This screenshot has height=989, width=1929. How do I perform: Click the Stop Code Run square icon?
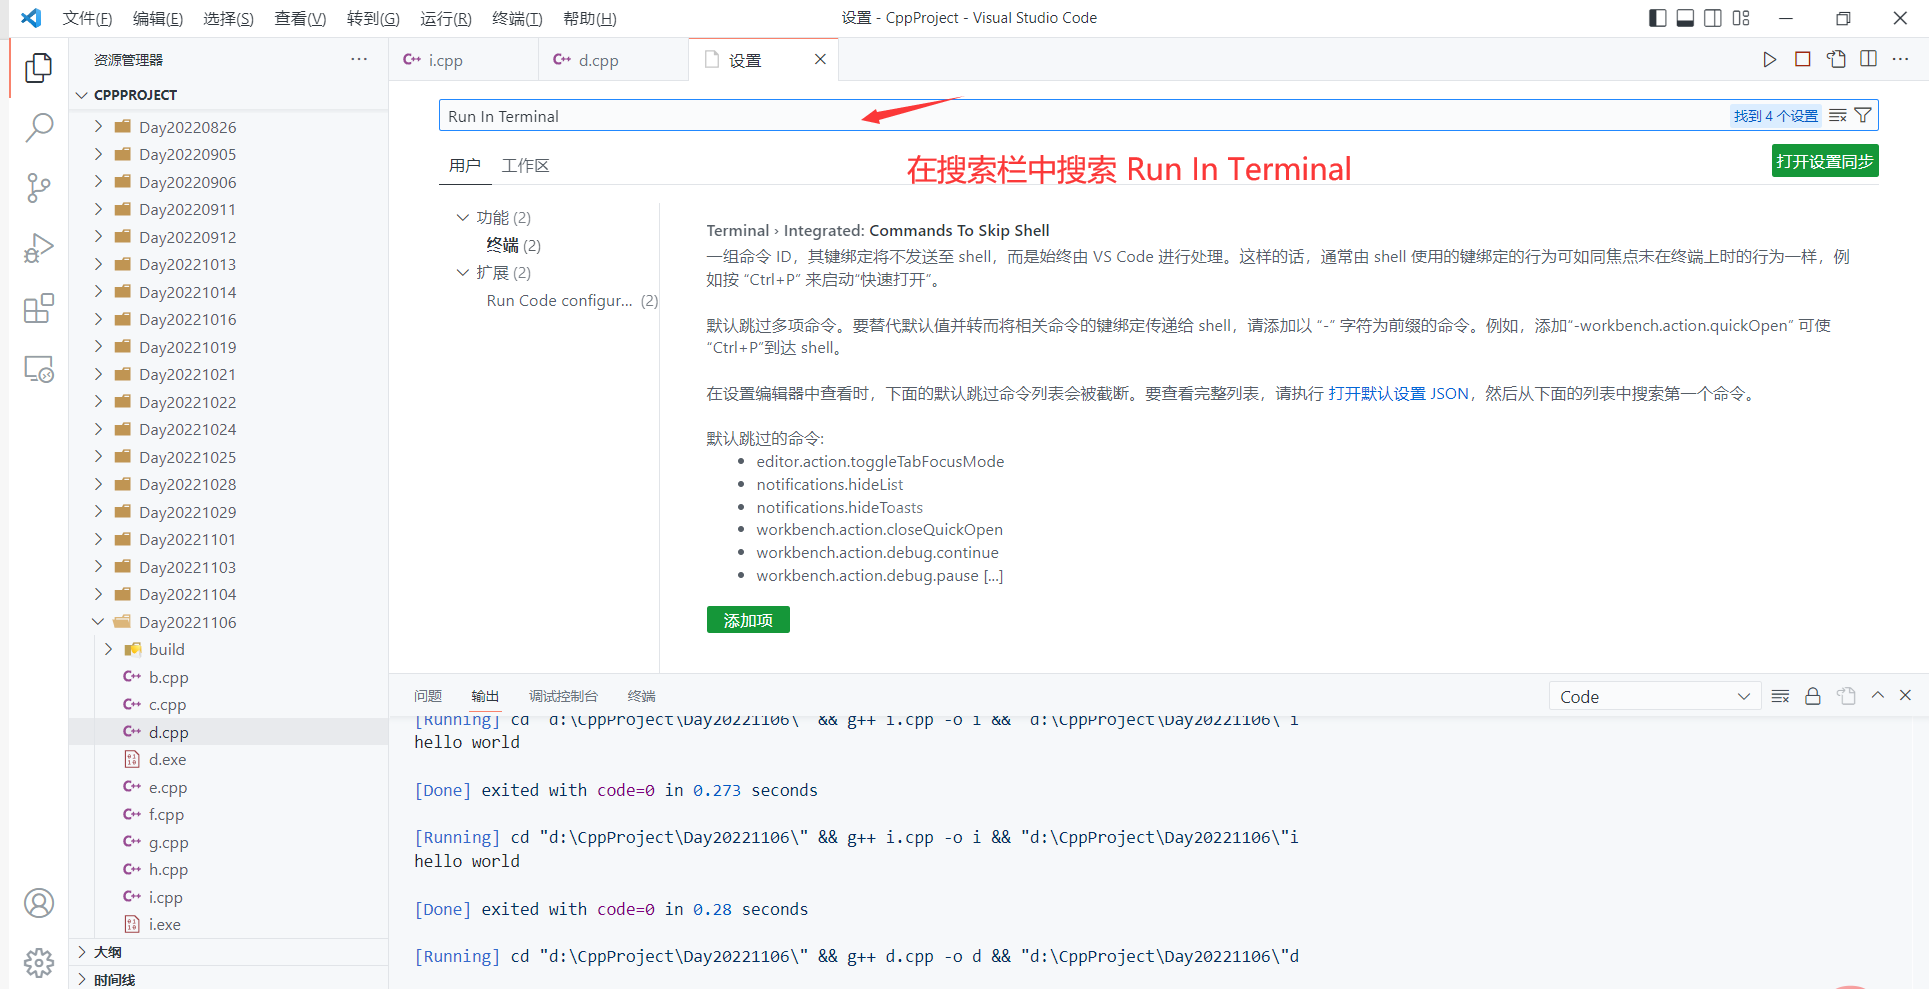tap(1802, 59)
